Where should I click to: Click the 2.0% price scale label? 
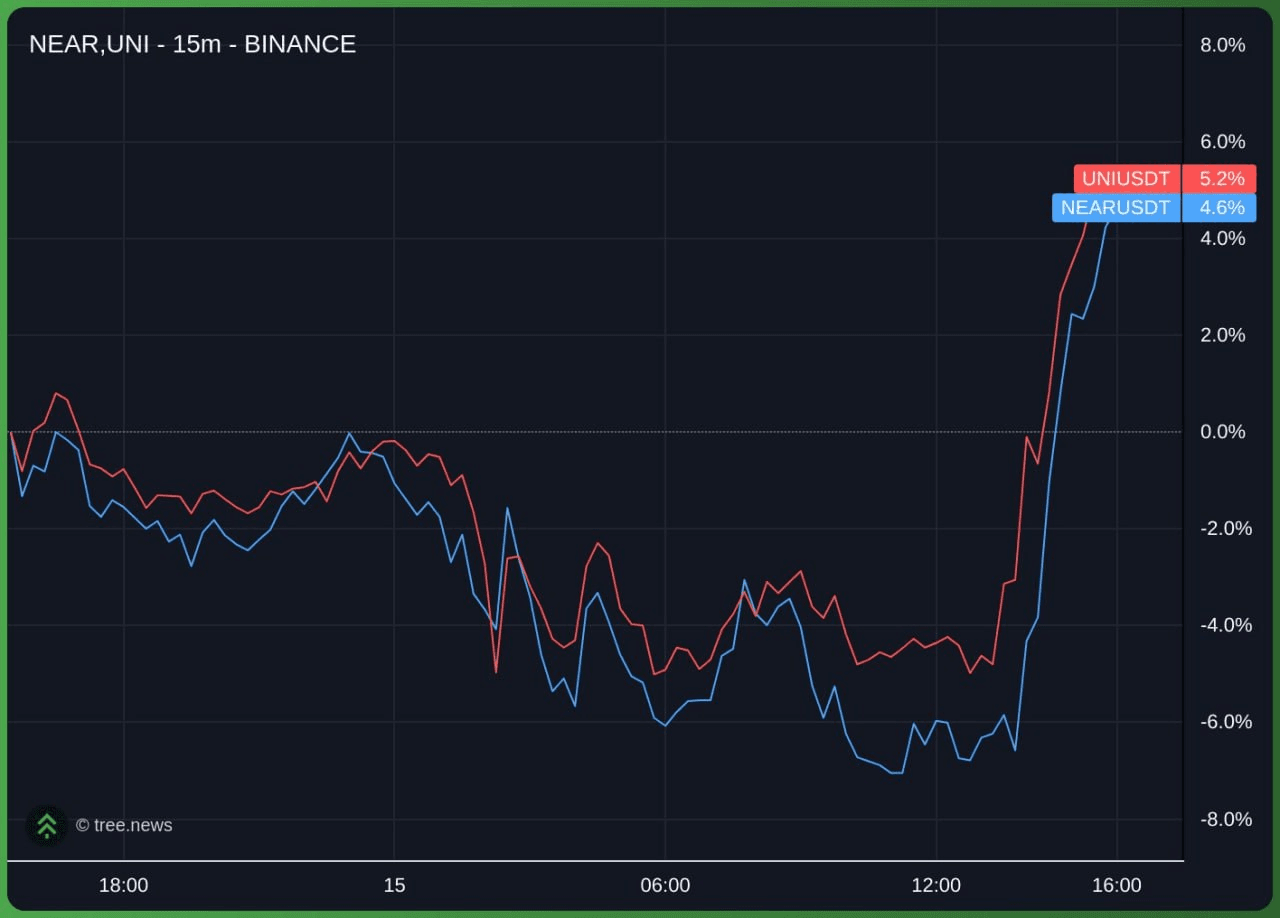click(x=1222, y=335)
